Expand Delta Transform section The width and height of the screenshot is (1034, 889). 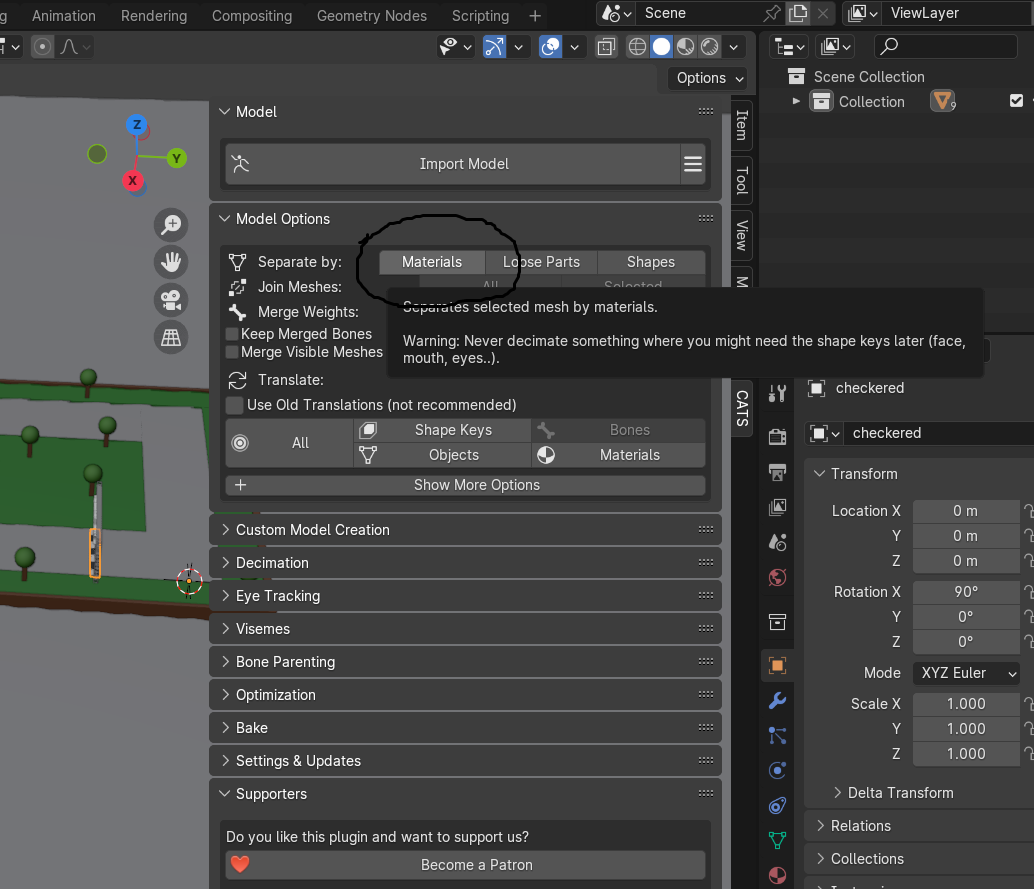pyautogui.click(x=894, y=793)
